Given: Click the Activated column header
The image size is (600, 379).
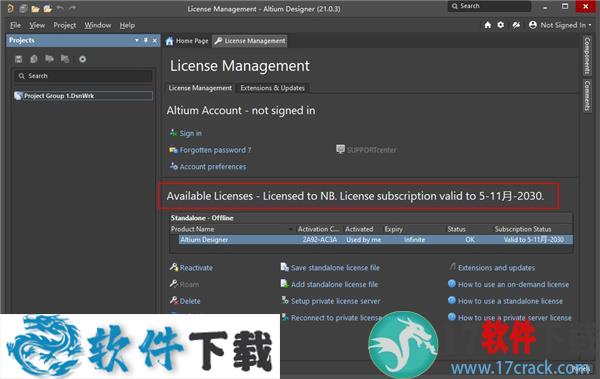Looking at the screenshot, I should 359,229.
